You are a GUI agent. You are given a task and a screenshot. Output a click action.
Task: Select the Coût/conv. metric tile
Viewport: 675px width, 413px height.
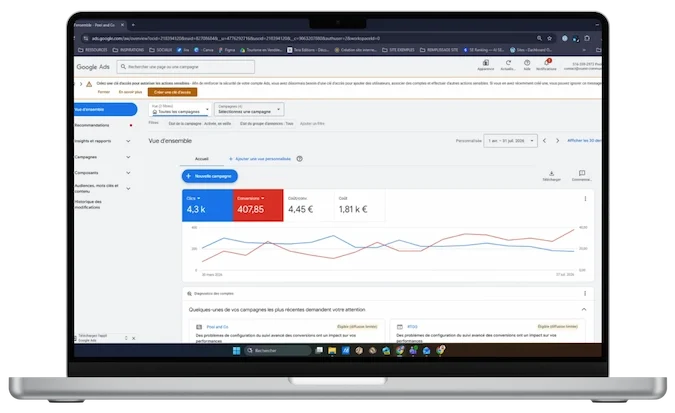point(308,206)
